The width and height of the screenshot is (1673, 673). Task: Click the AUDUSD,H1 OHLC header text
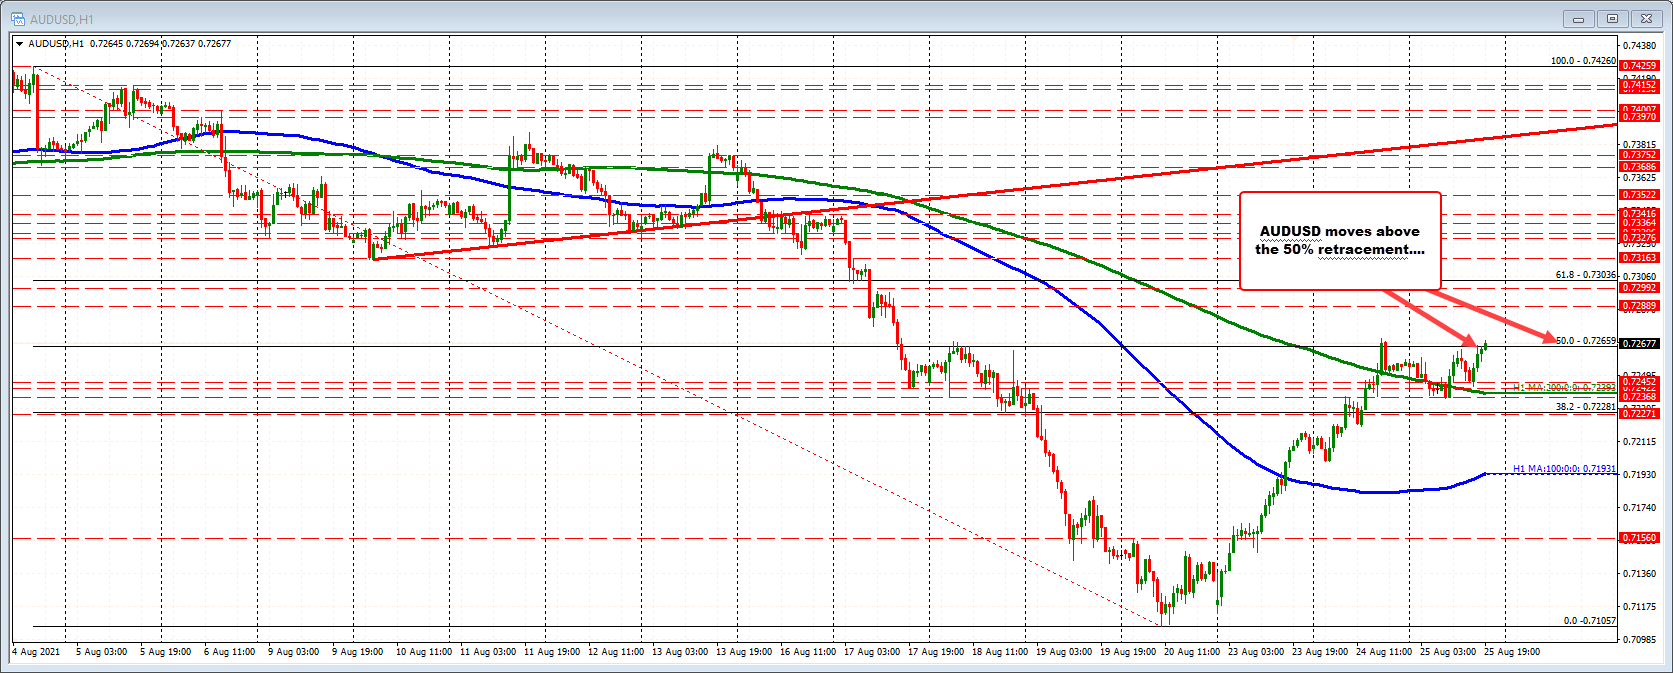129,44
